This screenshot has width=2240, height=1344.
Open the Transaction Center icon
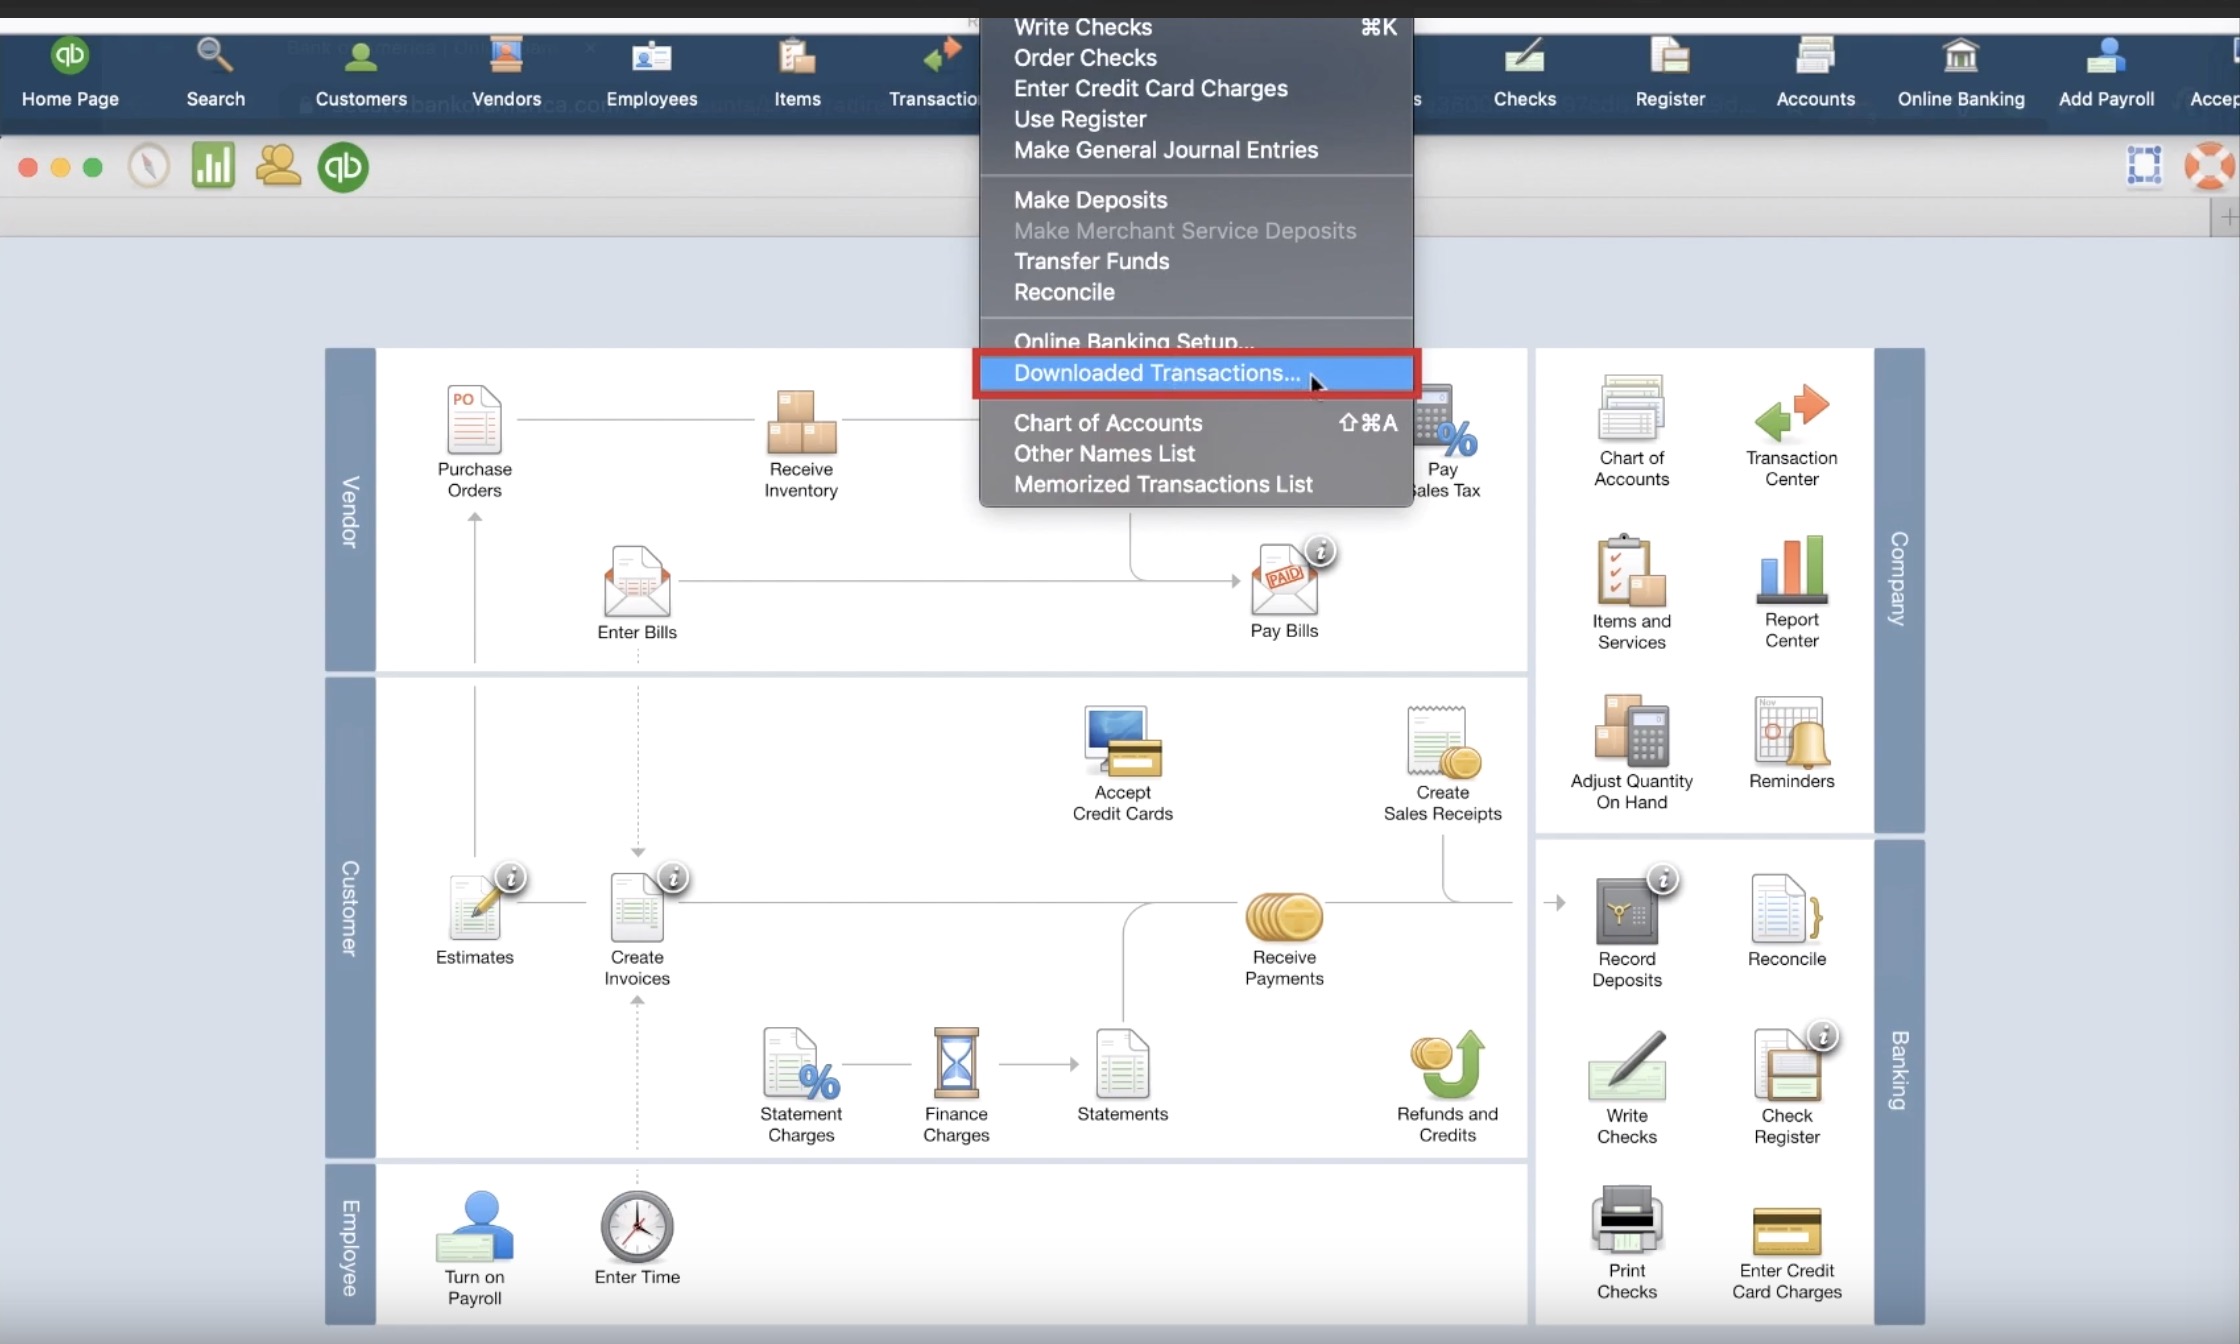coord(1791,412)
